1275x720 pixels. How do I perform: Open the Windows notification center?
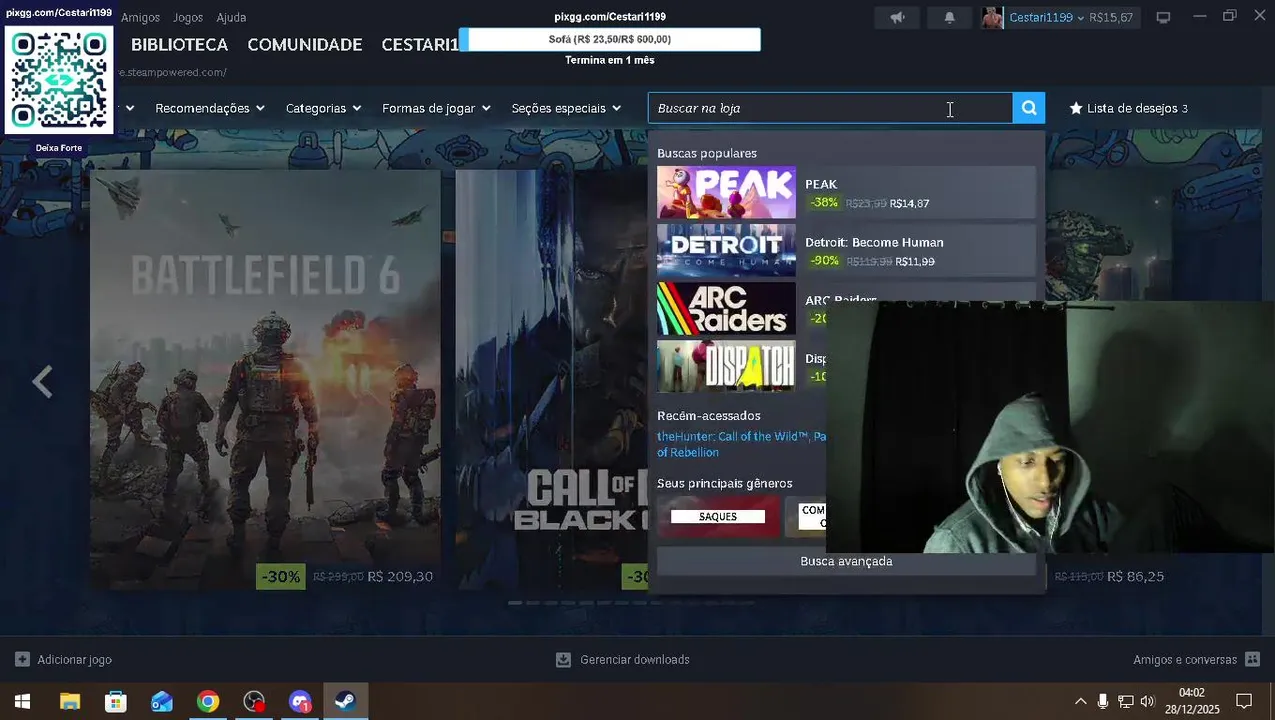click(1244, 702)
